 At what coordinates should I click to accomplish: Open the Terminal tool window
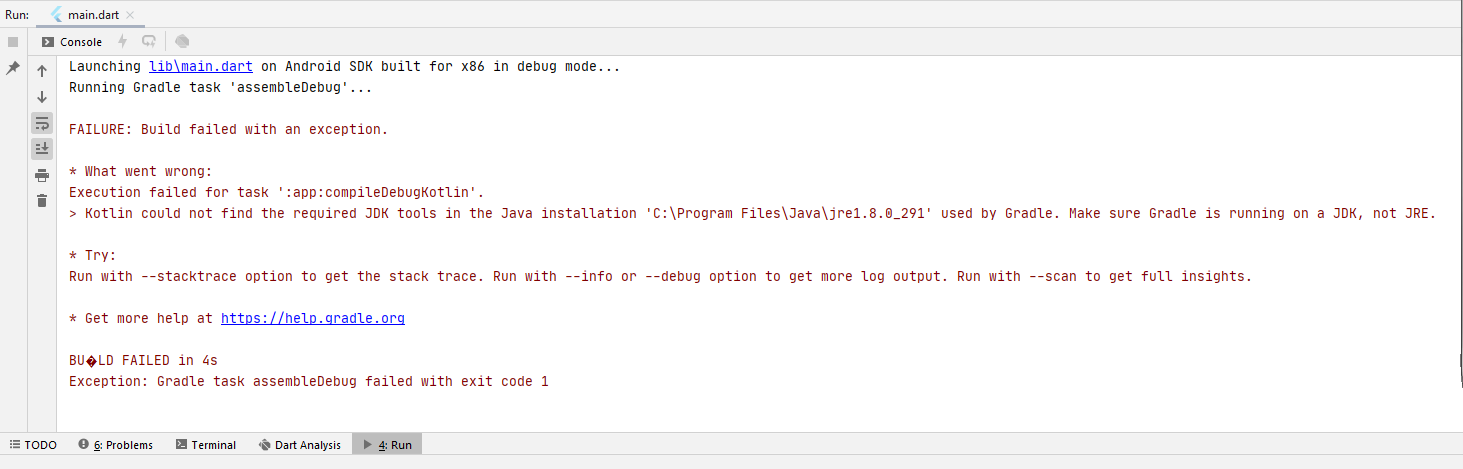pos(206,445)
